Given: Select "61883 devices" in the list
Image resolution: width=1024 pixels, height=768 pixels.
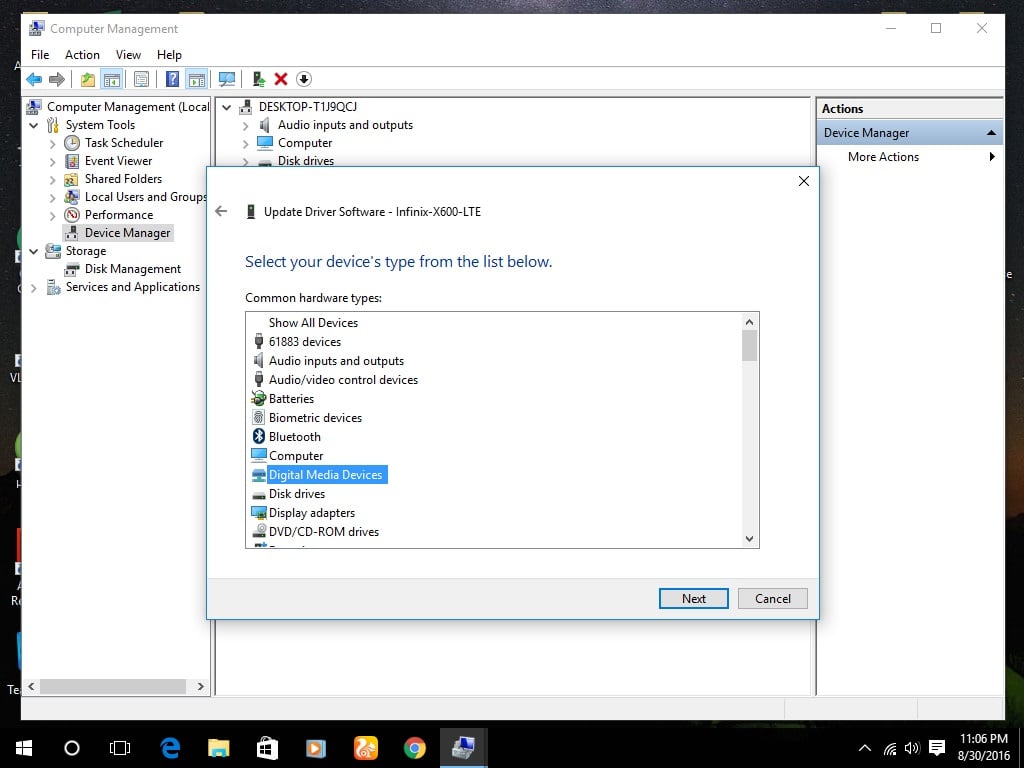Looking at the screenshot, I should coord(305,342).
